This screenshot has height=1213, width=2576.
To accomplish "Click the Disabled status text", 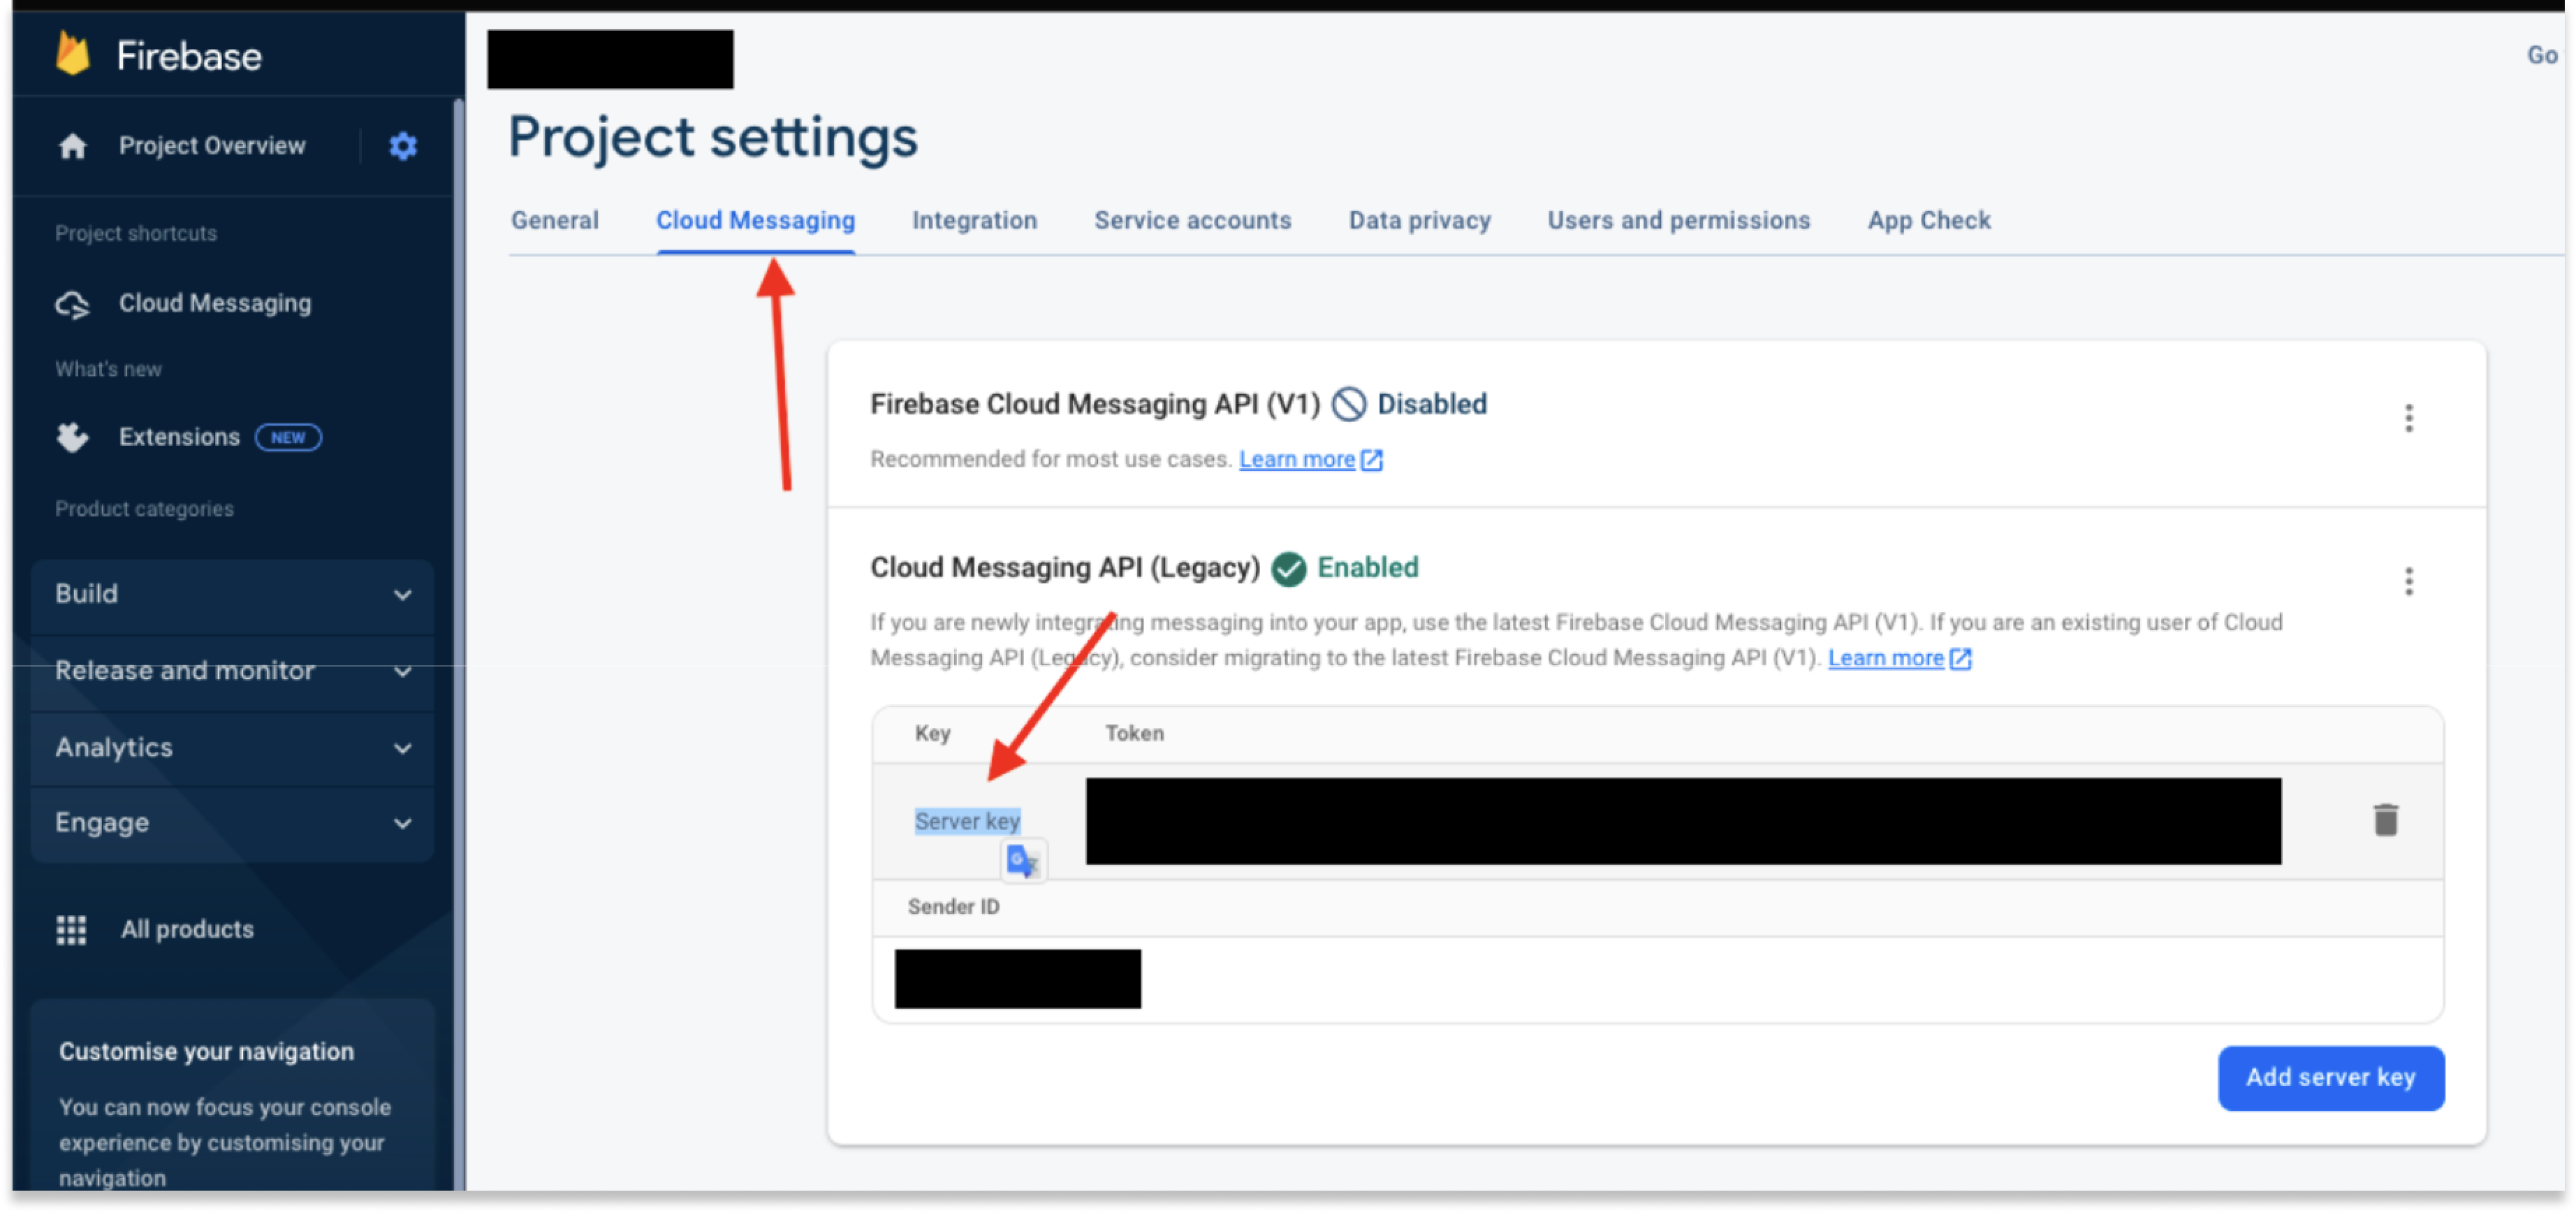I will coord(1431,404).
